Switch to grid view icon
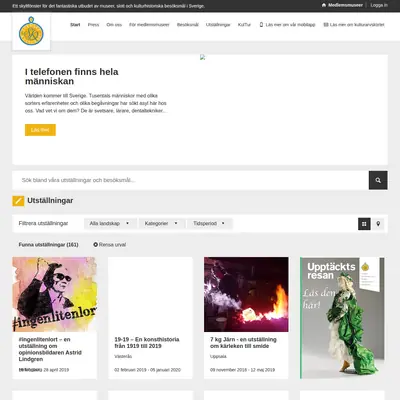This screenshot has width=400, height=400. point(364,224)
